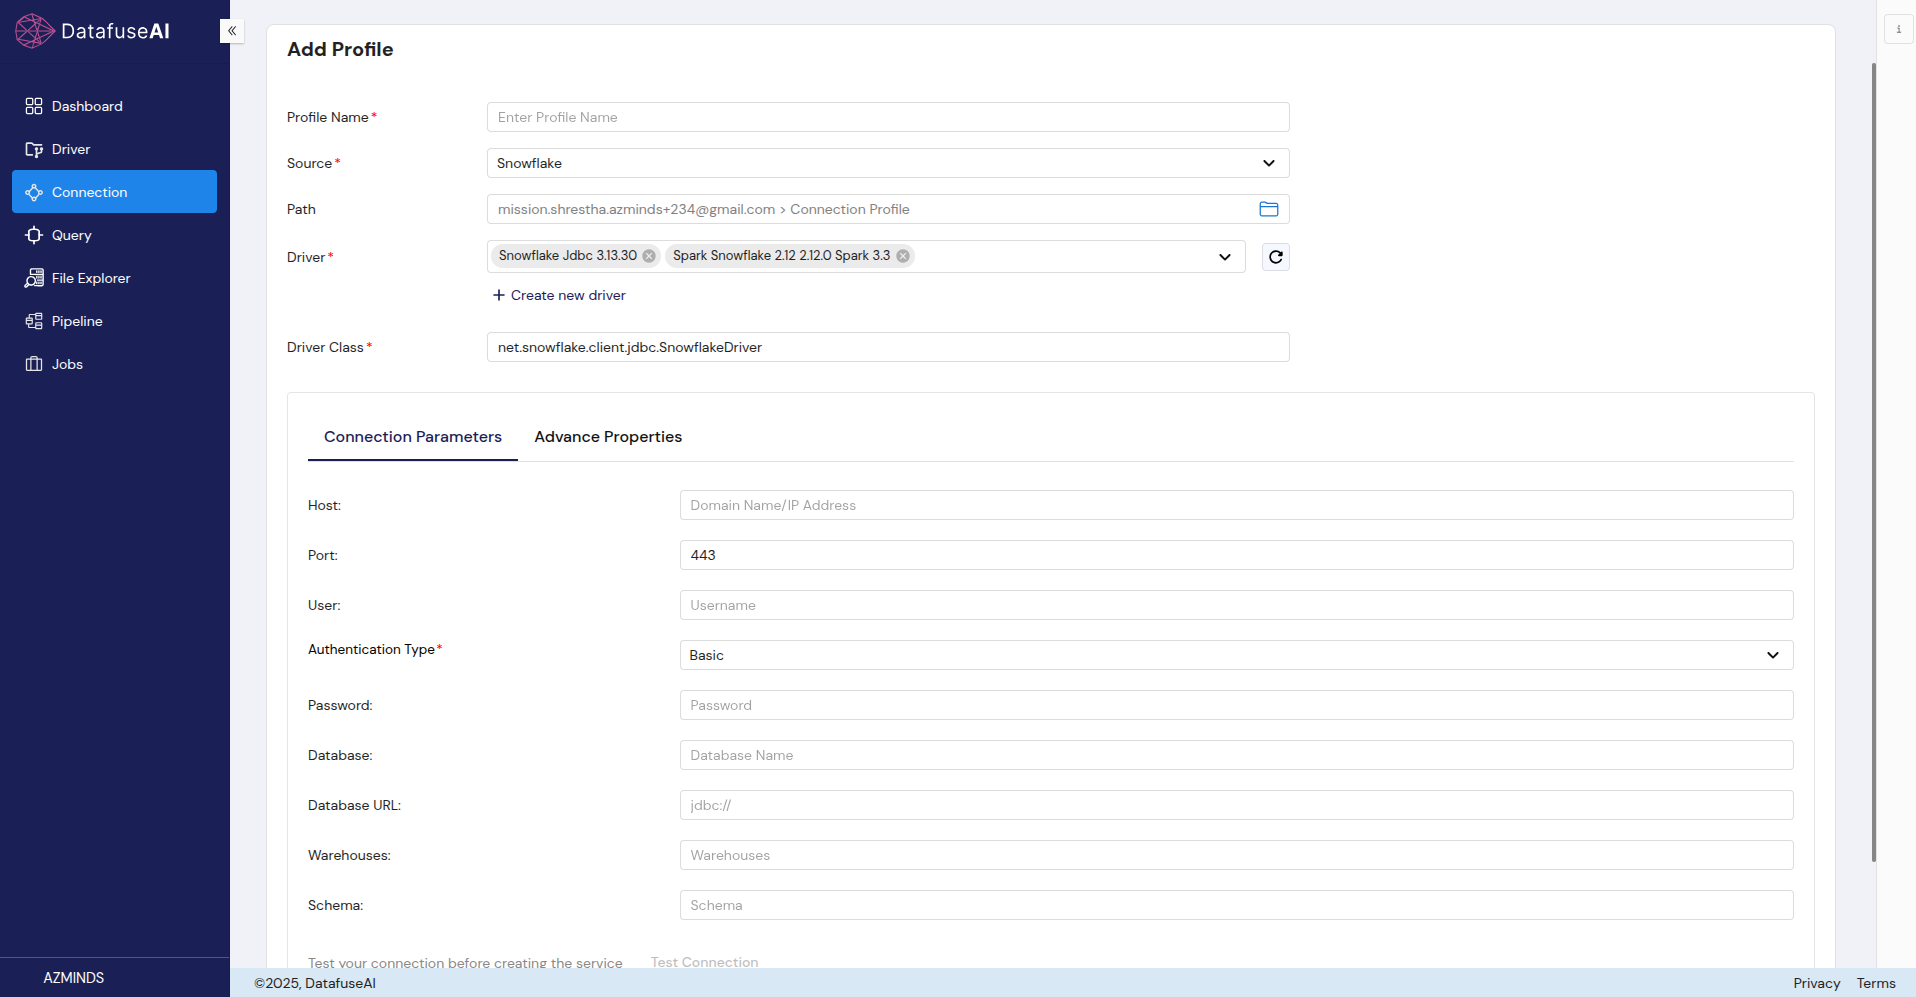Viewport: 1916px width, 997px height.
Task: Collapse the sidebar with double-chevron button
Action: click(x=232, y=31)
